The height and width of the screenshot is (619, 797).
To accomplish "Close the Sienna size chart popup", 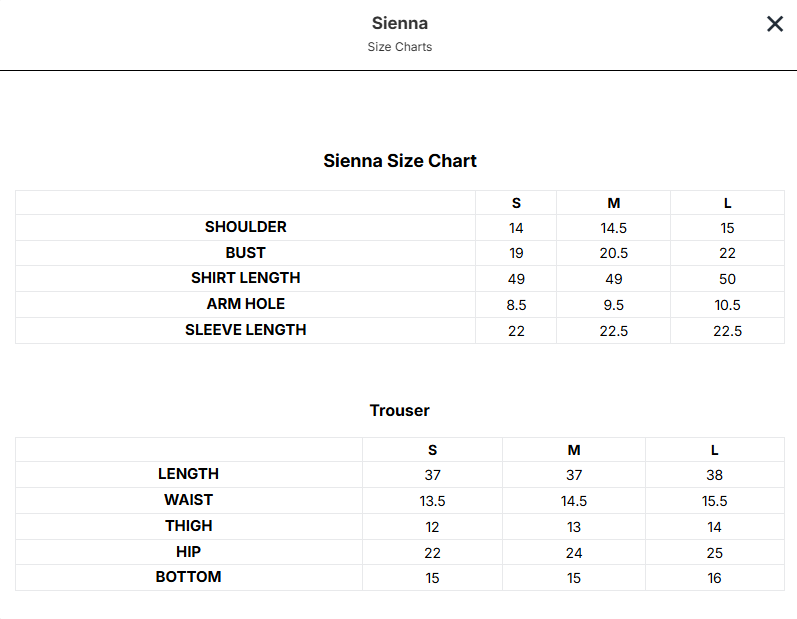I will pyautogui.click(x=775, y=23).
